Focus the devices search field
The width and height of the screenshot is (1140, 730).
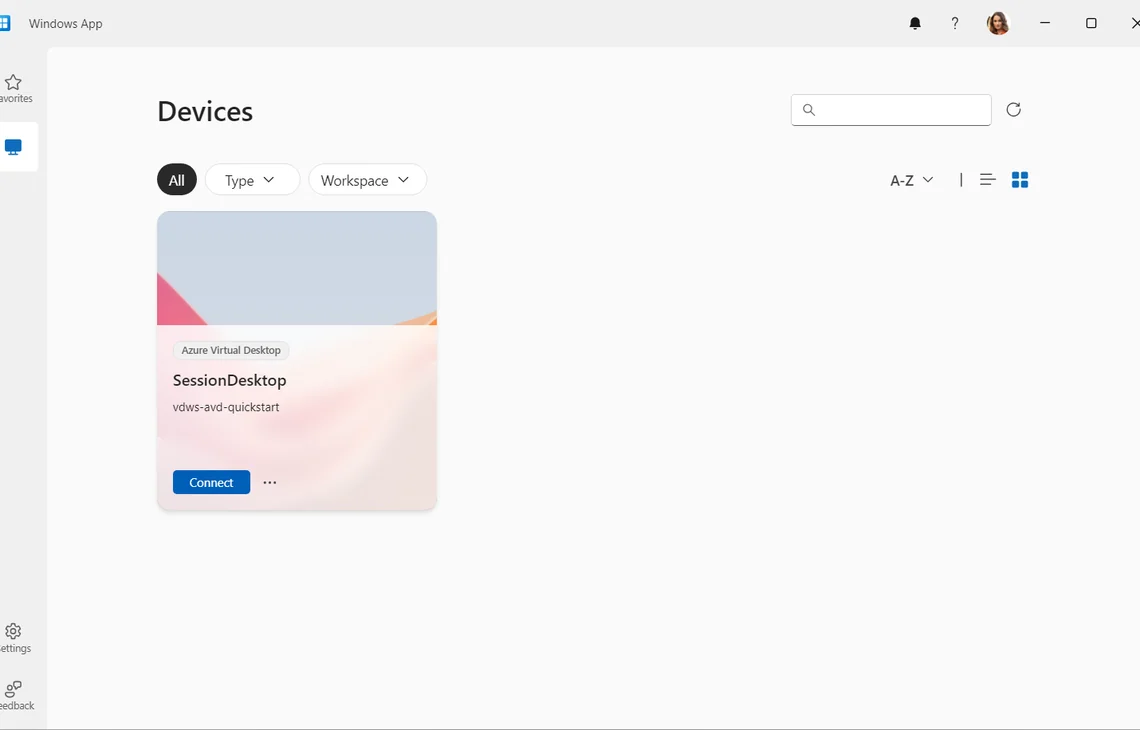891,110
